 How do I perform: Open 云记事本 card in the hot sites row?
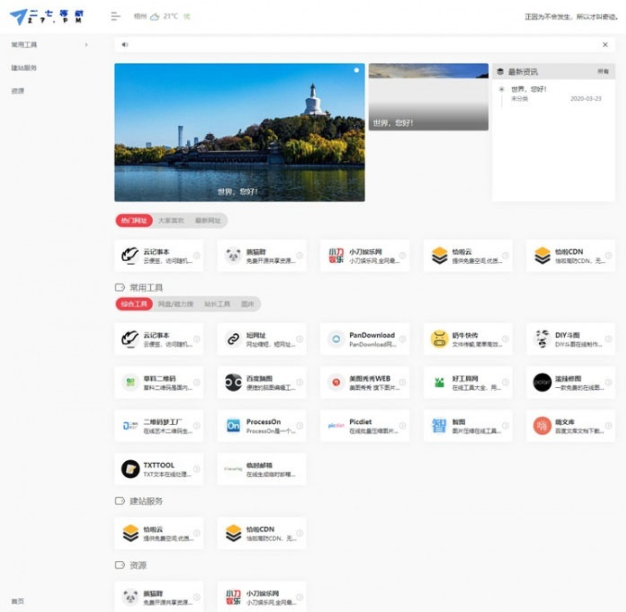(x=159, y=256)
